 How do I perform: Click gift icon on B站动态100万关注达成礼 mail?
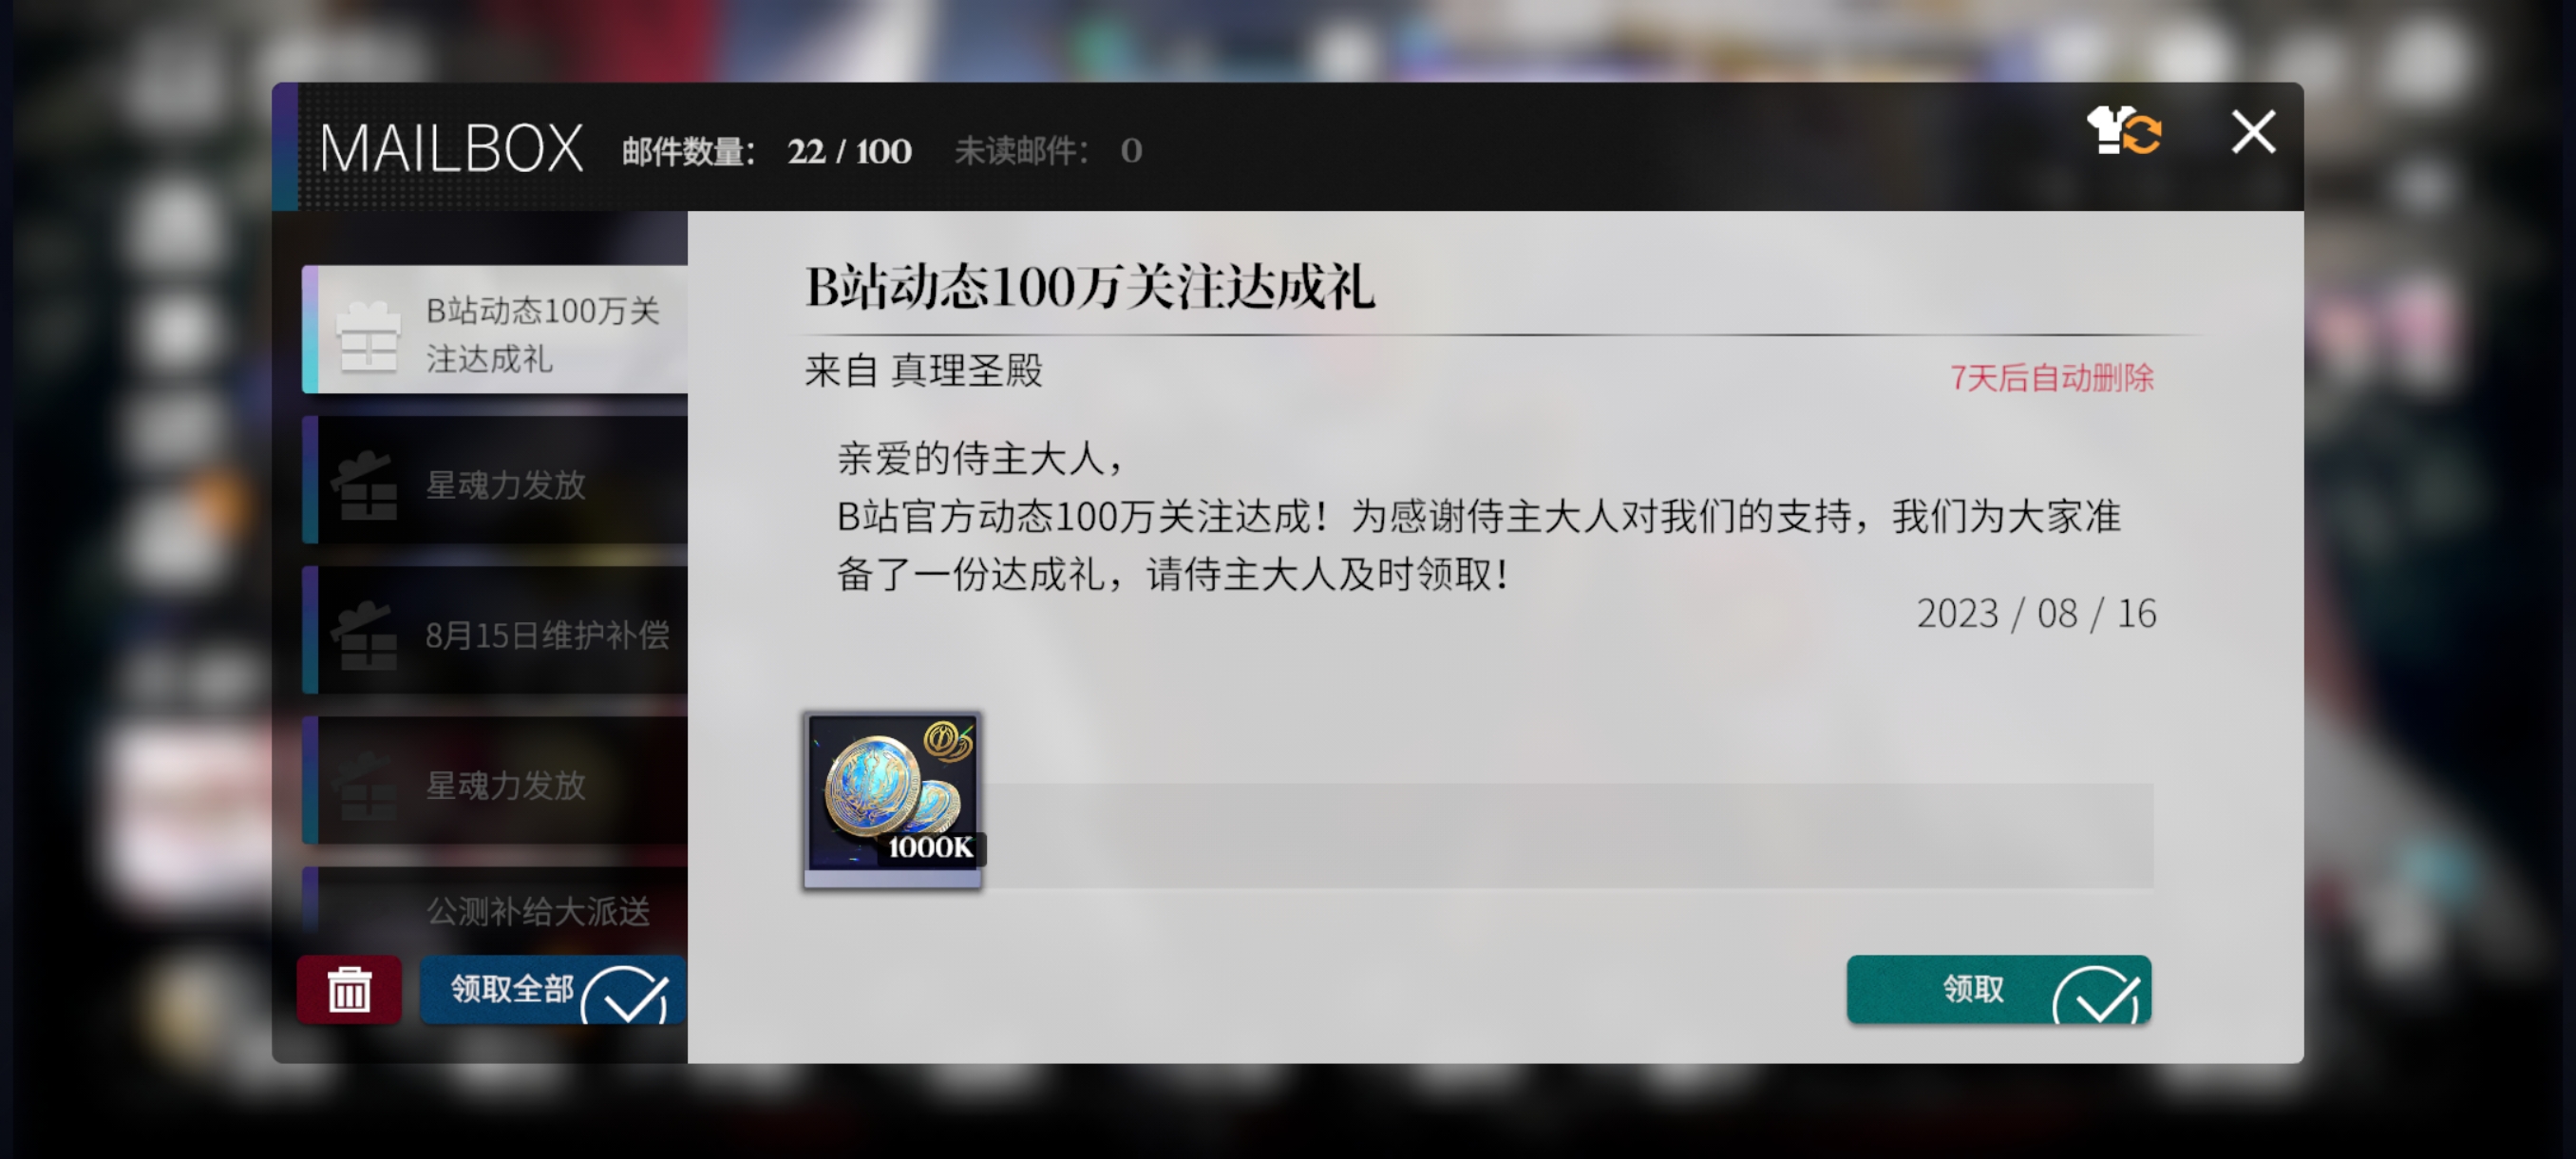[x=368, y=336]
